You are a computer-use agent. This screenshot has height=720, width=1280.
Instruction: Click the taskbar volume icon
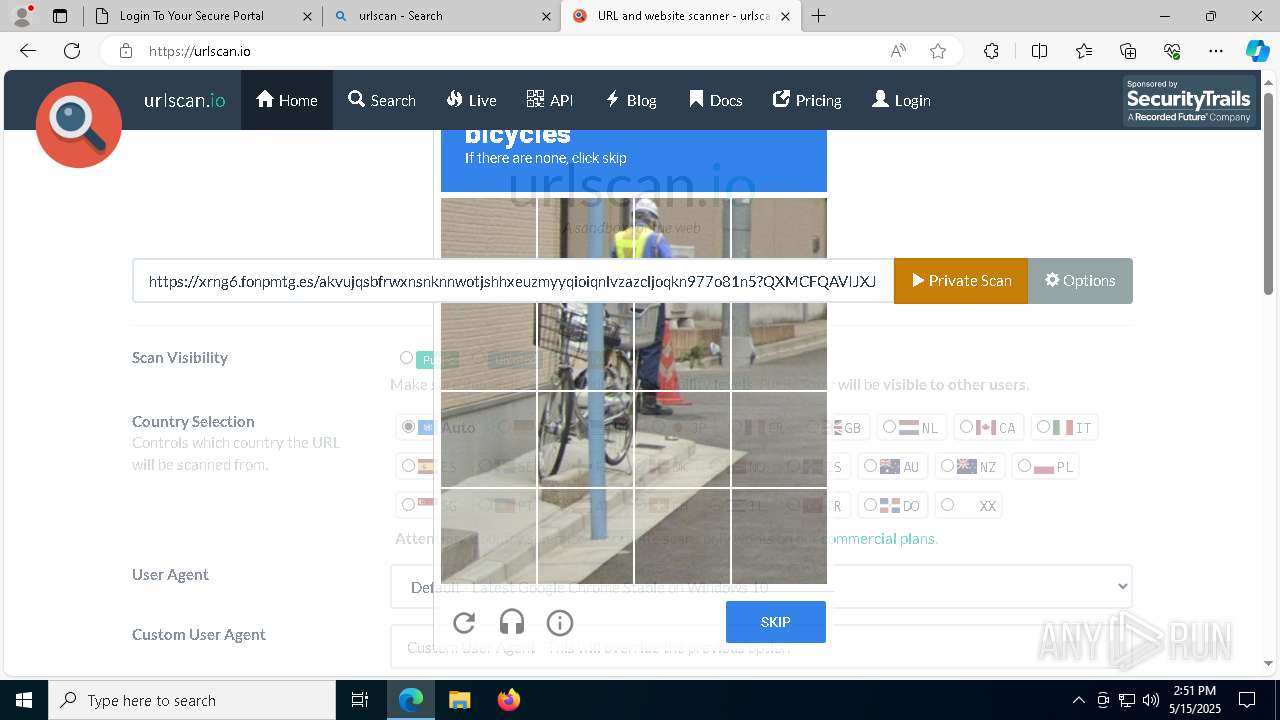[1151, 700]
